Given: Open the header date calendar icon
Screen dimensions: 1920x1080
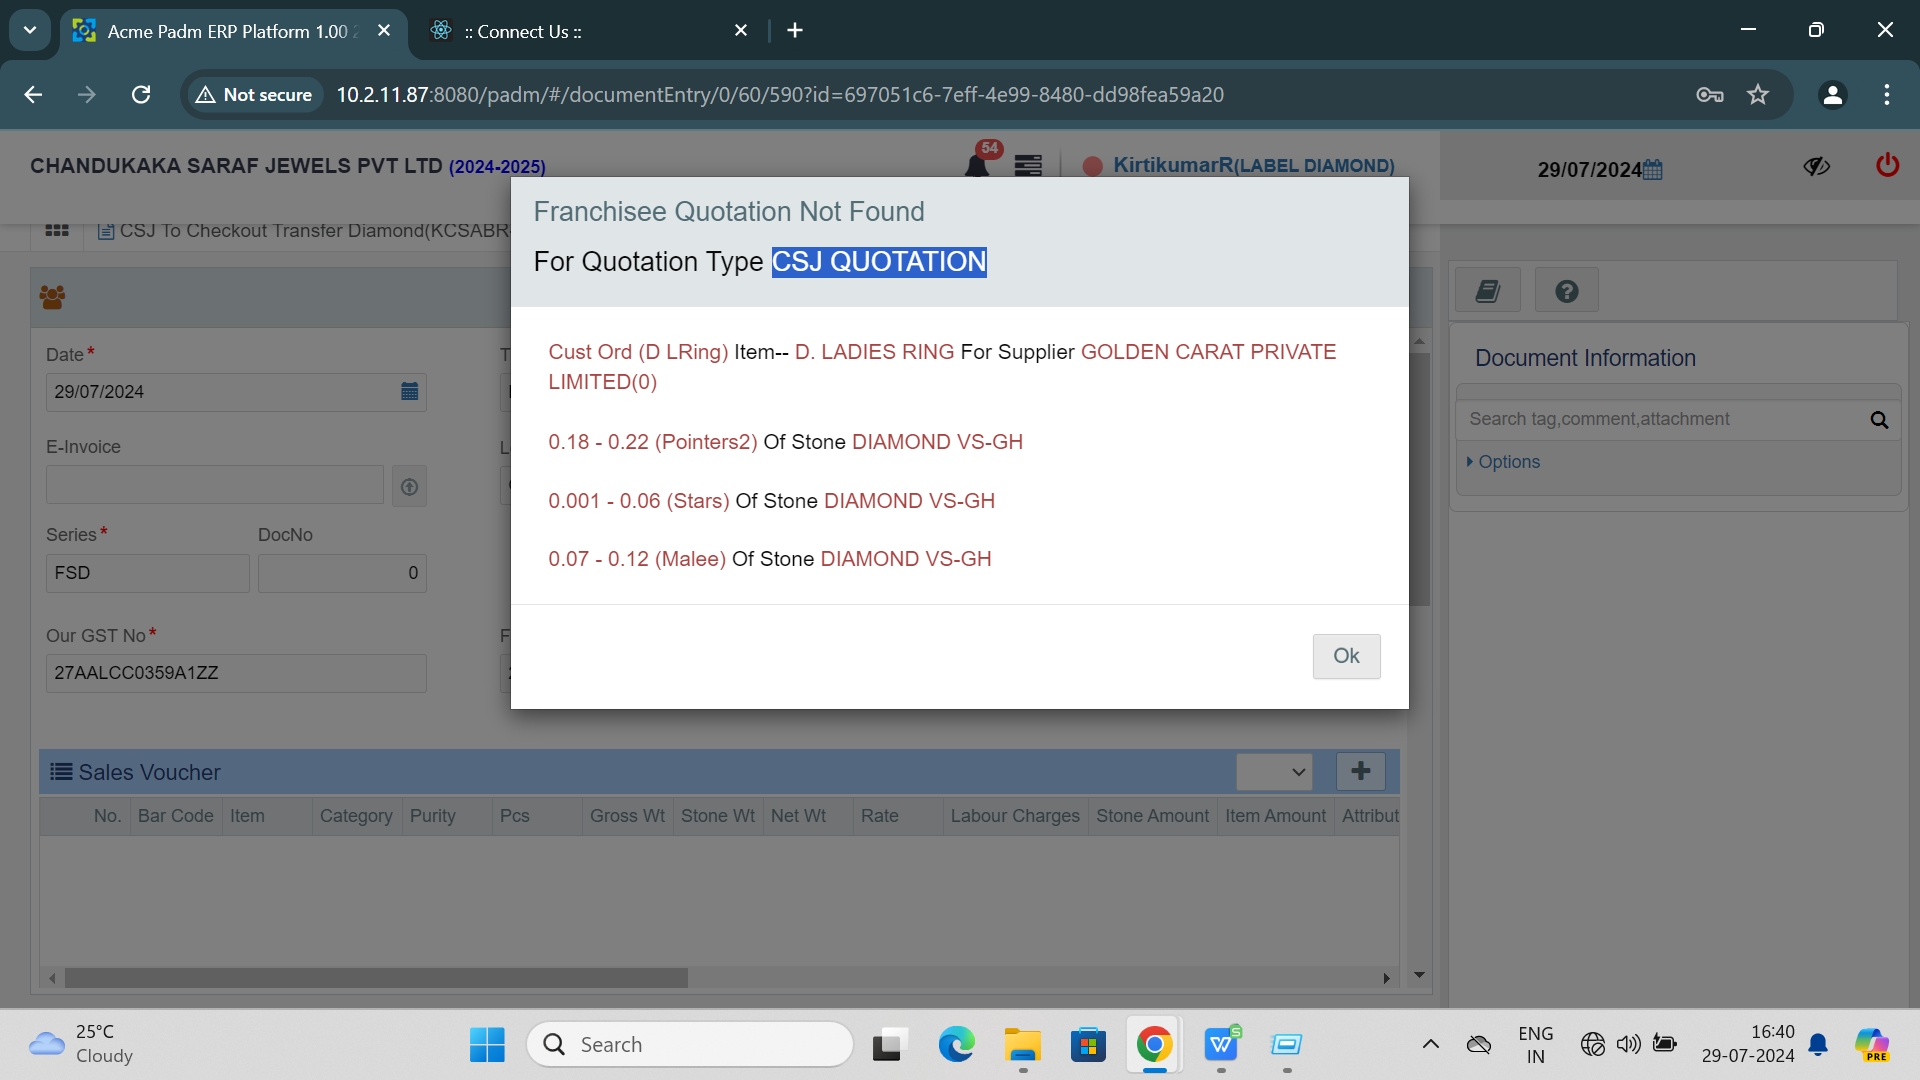Looking at the screenshot, I should pos(1653,169).
